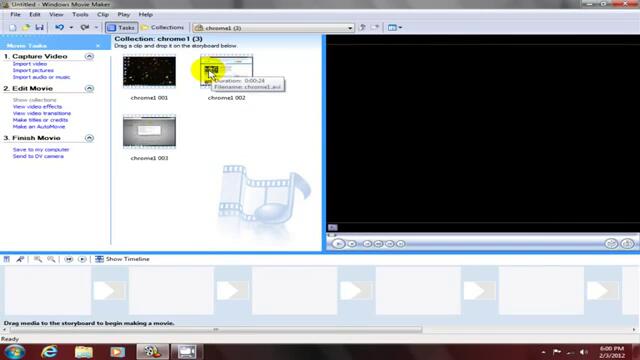Image resolution: width=640 pixels, height=360 pixels.
Task: Click the first storyboard transition cell
Action: click(x=110, y=291)
